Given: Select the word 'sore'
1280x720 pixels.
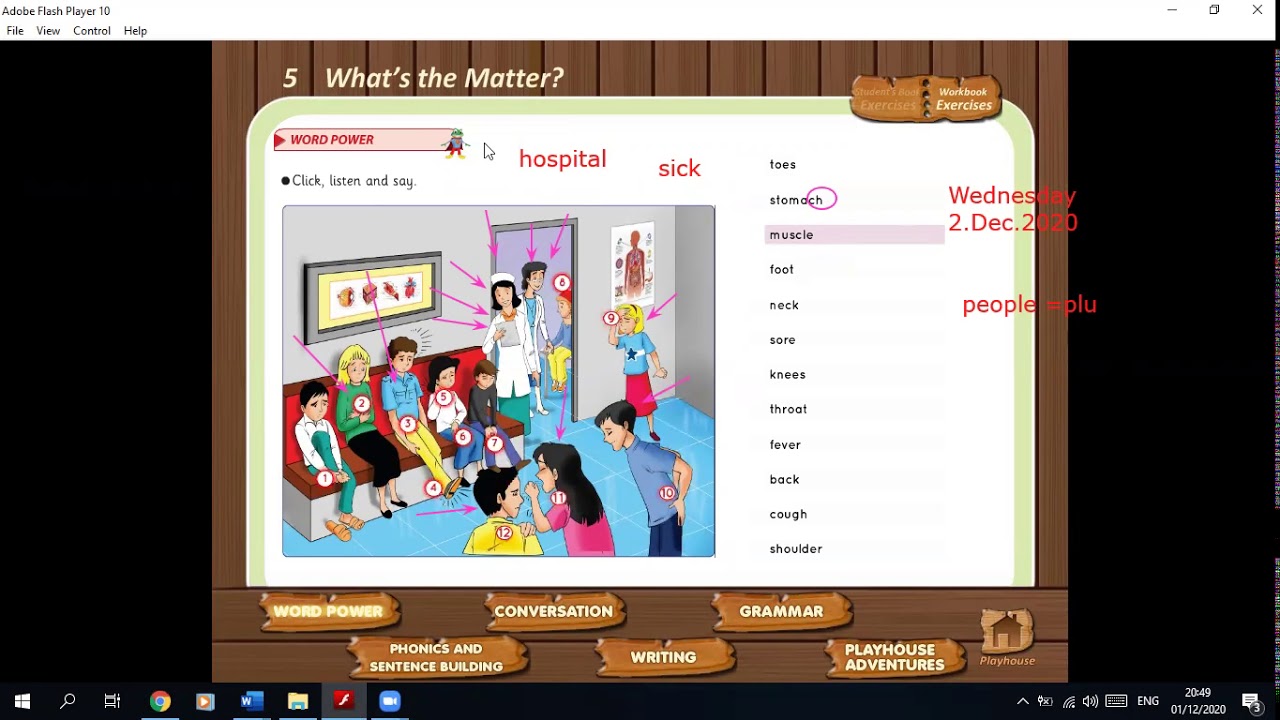Looking at the screenshot, I should point(783,340).
